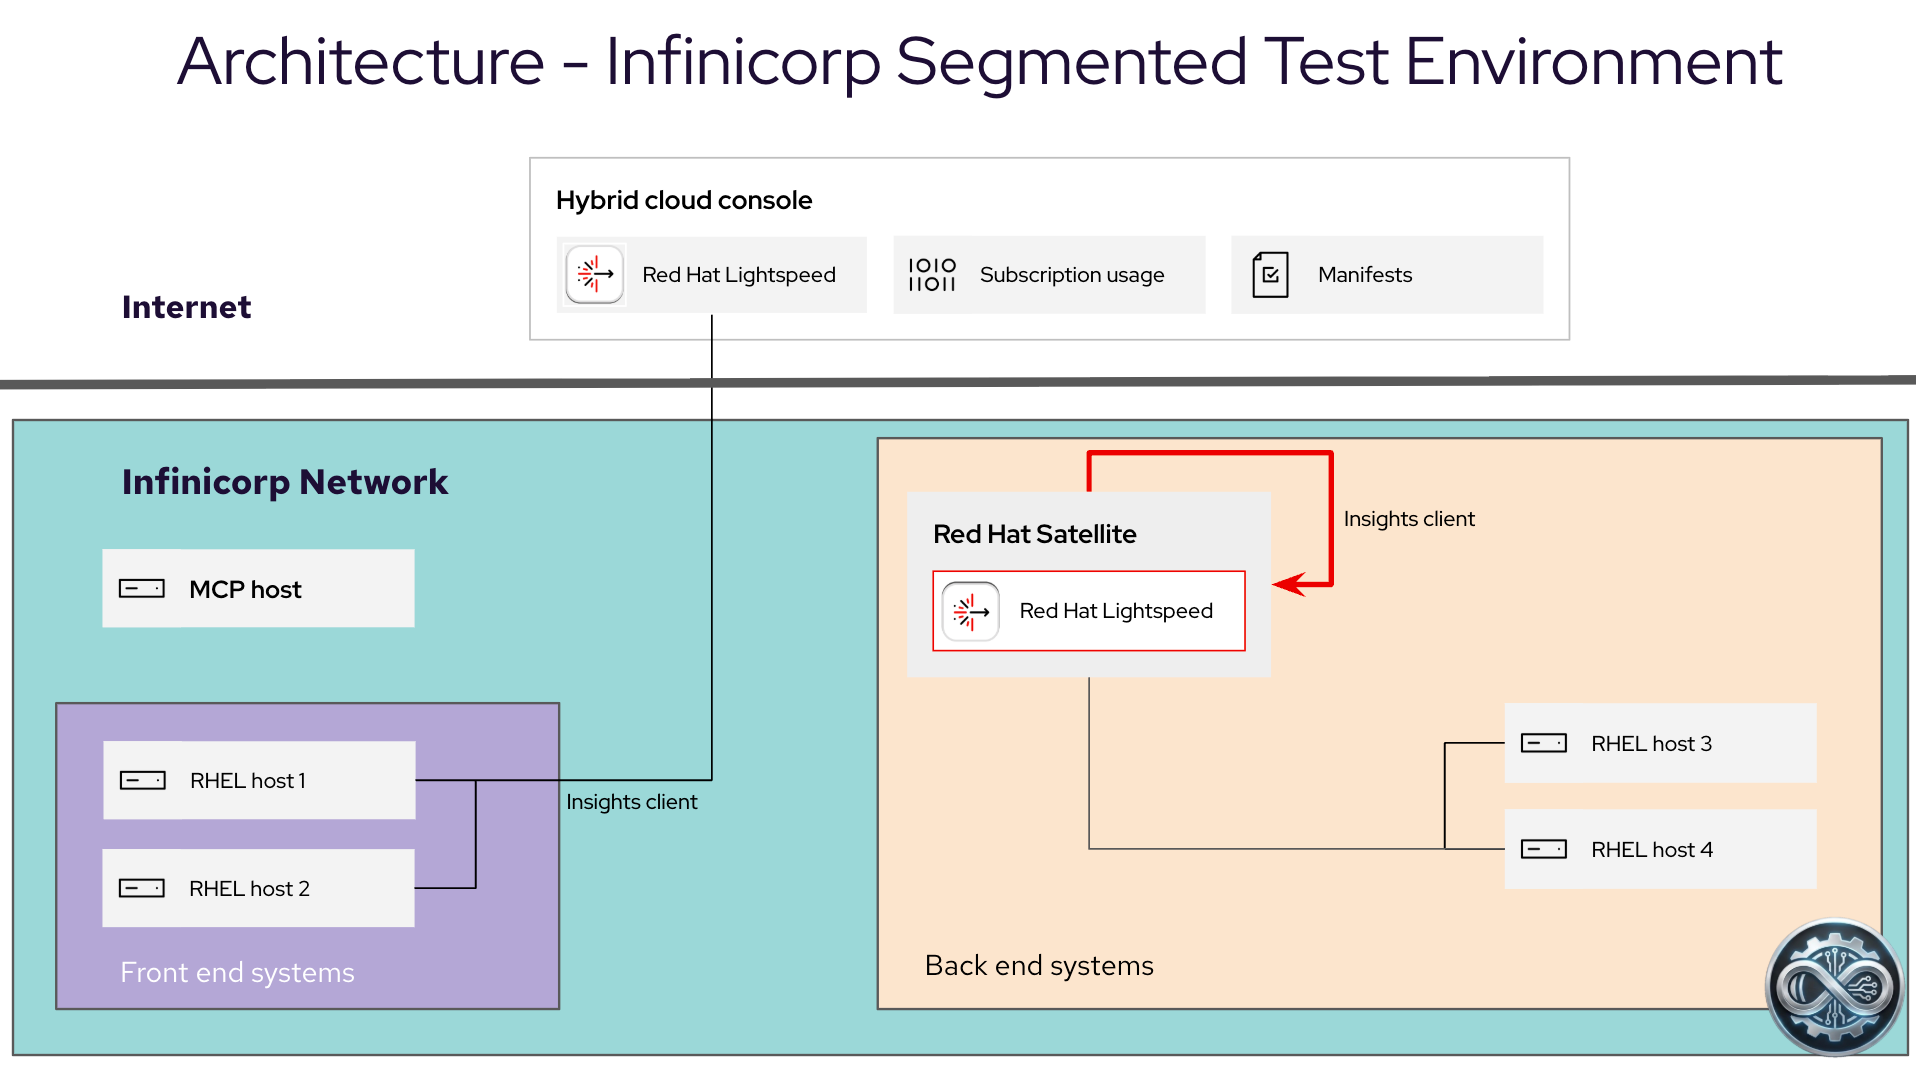Click the red Insights client arrowhead

coord(1289,584)
